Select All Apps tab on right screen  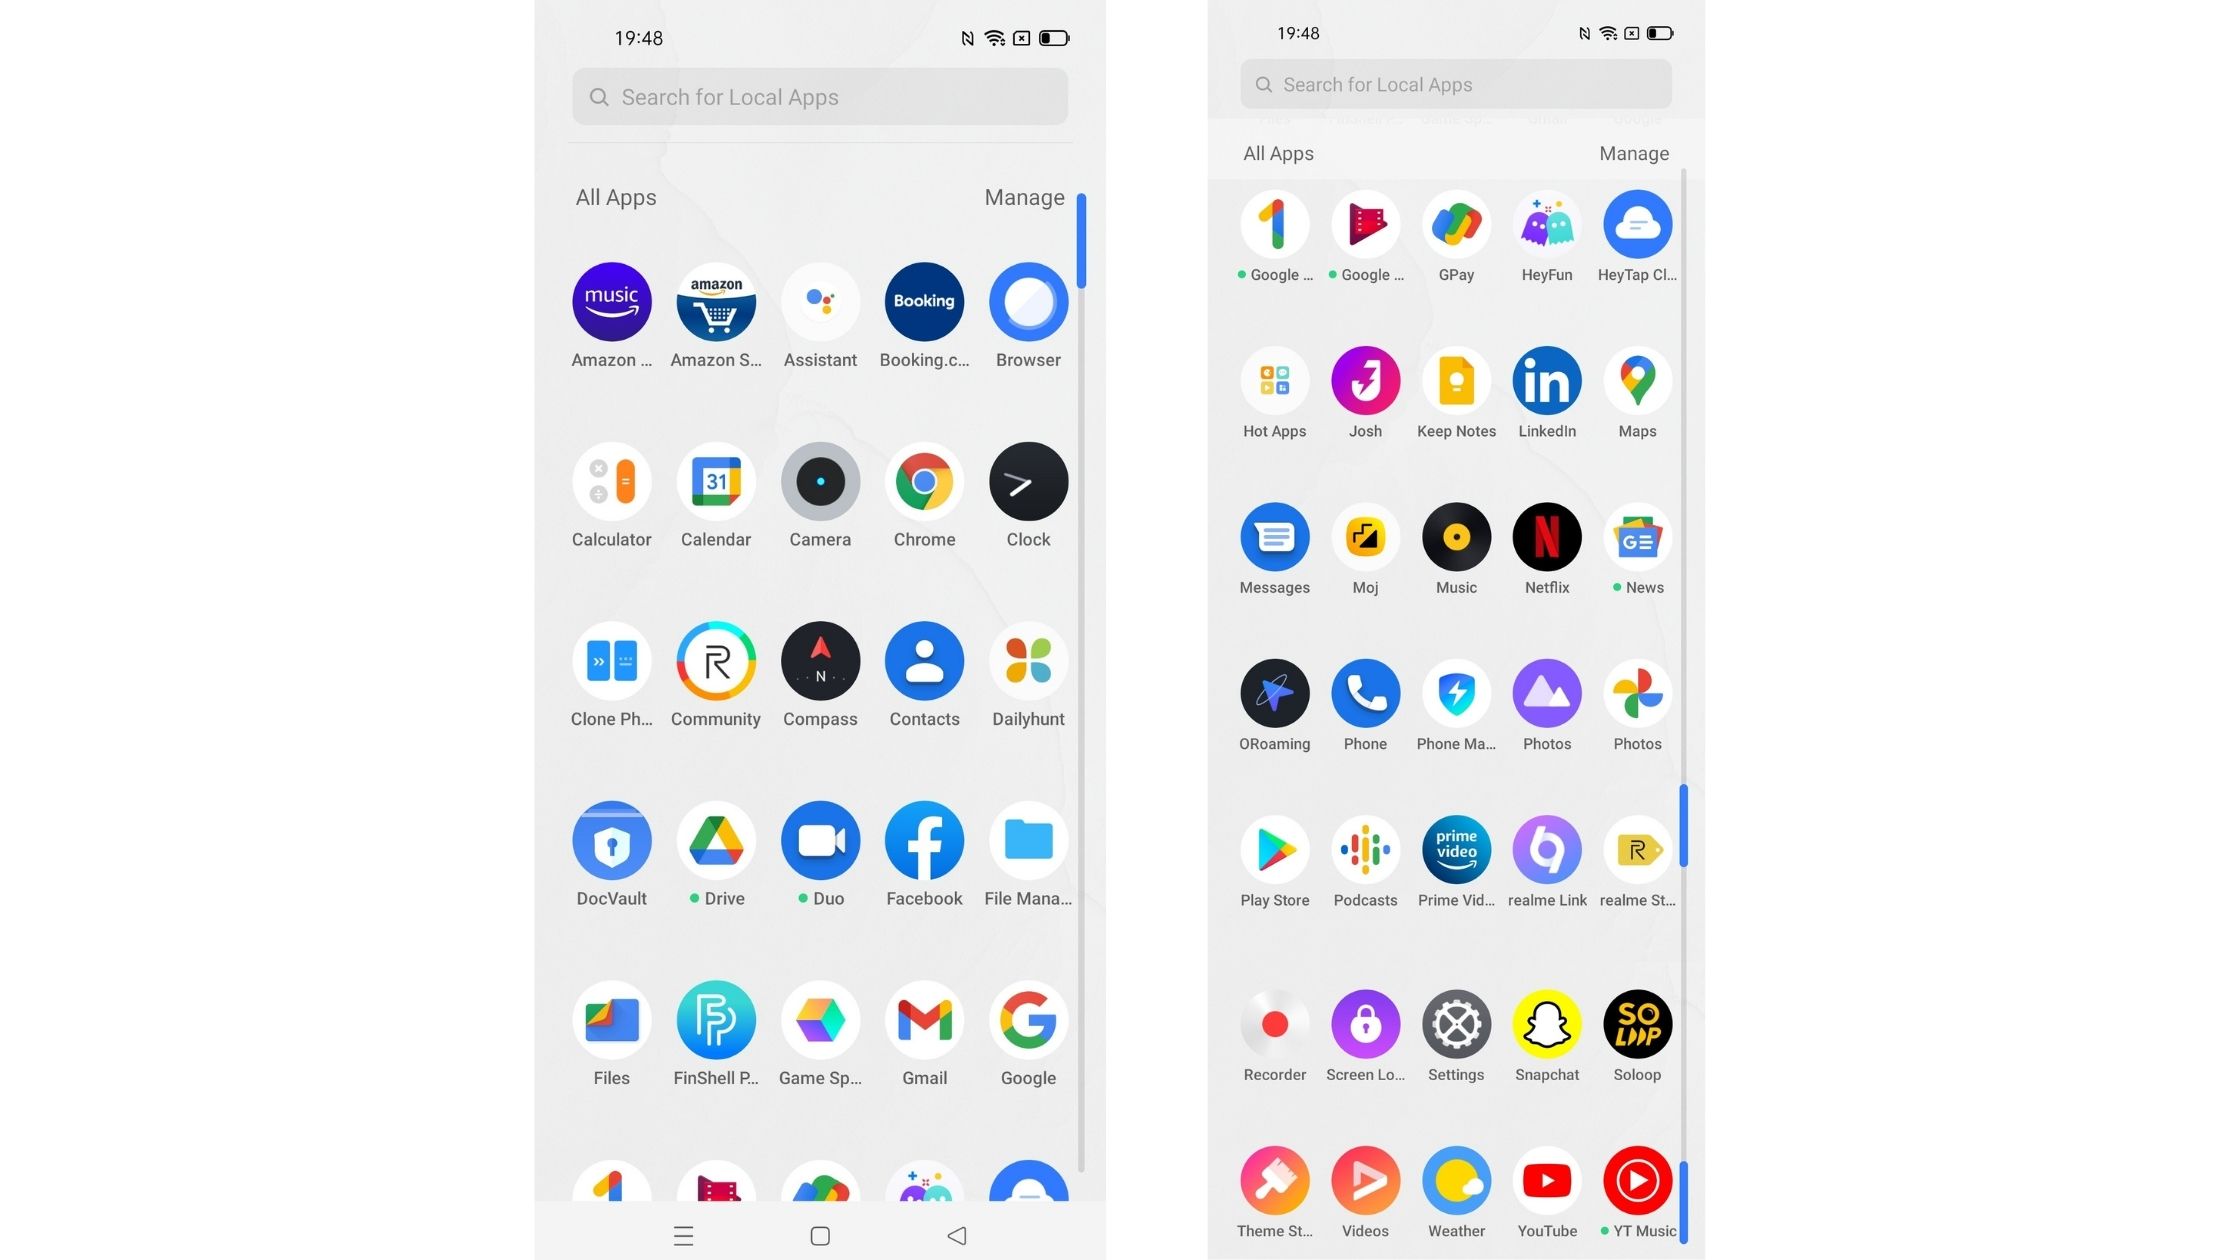(1277, 151)
